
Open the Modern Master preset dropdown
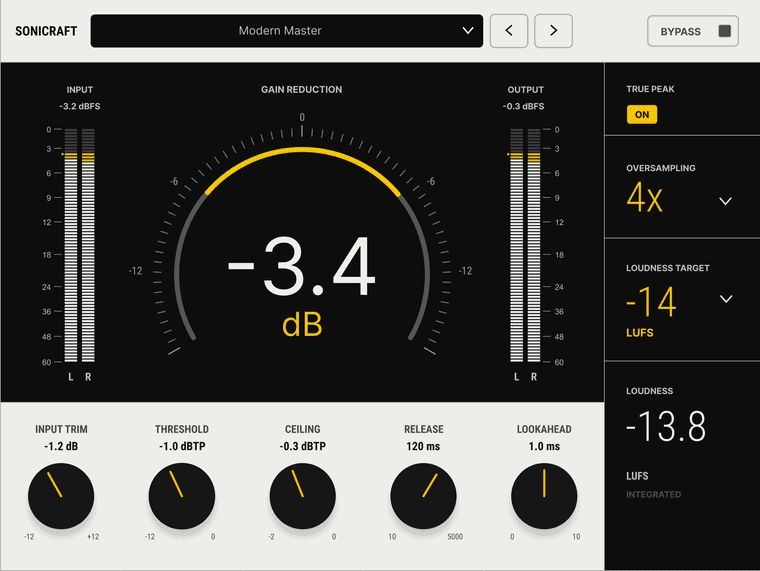(286, 31)
